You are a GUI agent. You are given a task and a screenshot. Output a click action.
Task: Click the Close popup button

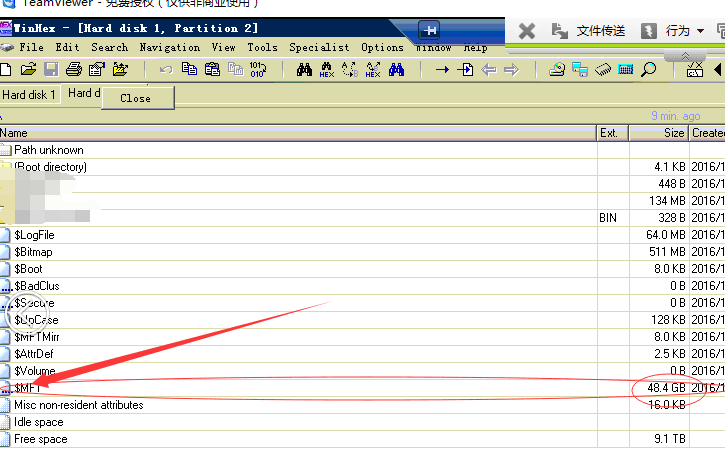[x=135, y=98]
